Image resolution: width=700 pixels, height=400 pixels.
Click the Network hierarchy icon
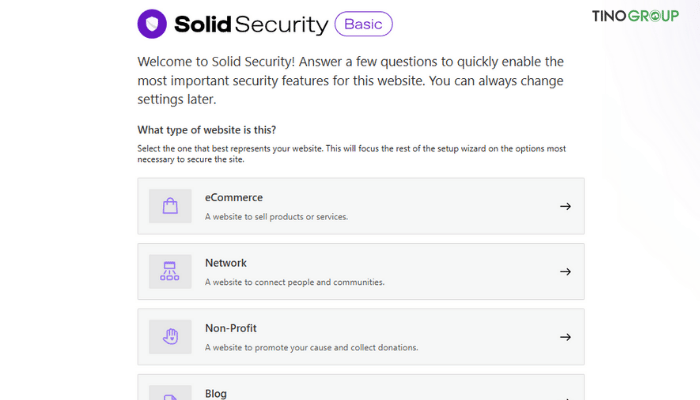tap(170, 271)
